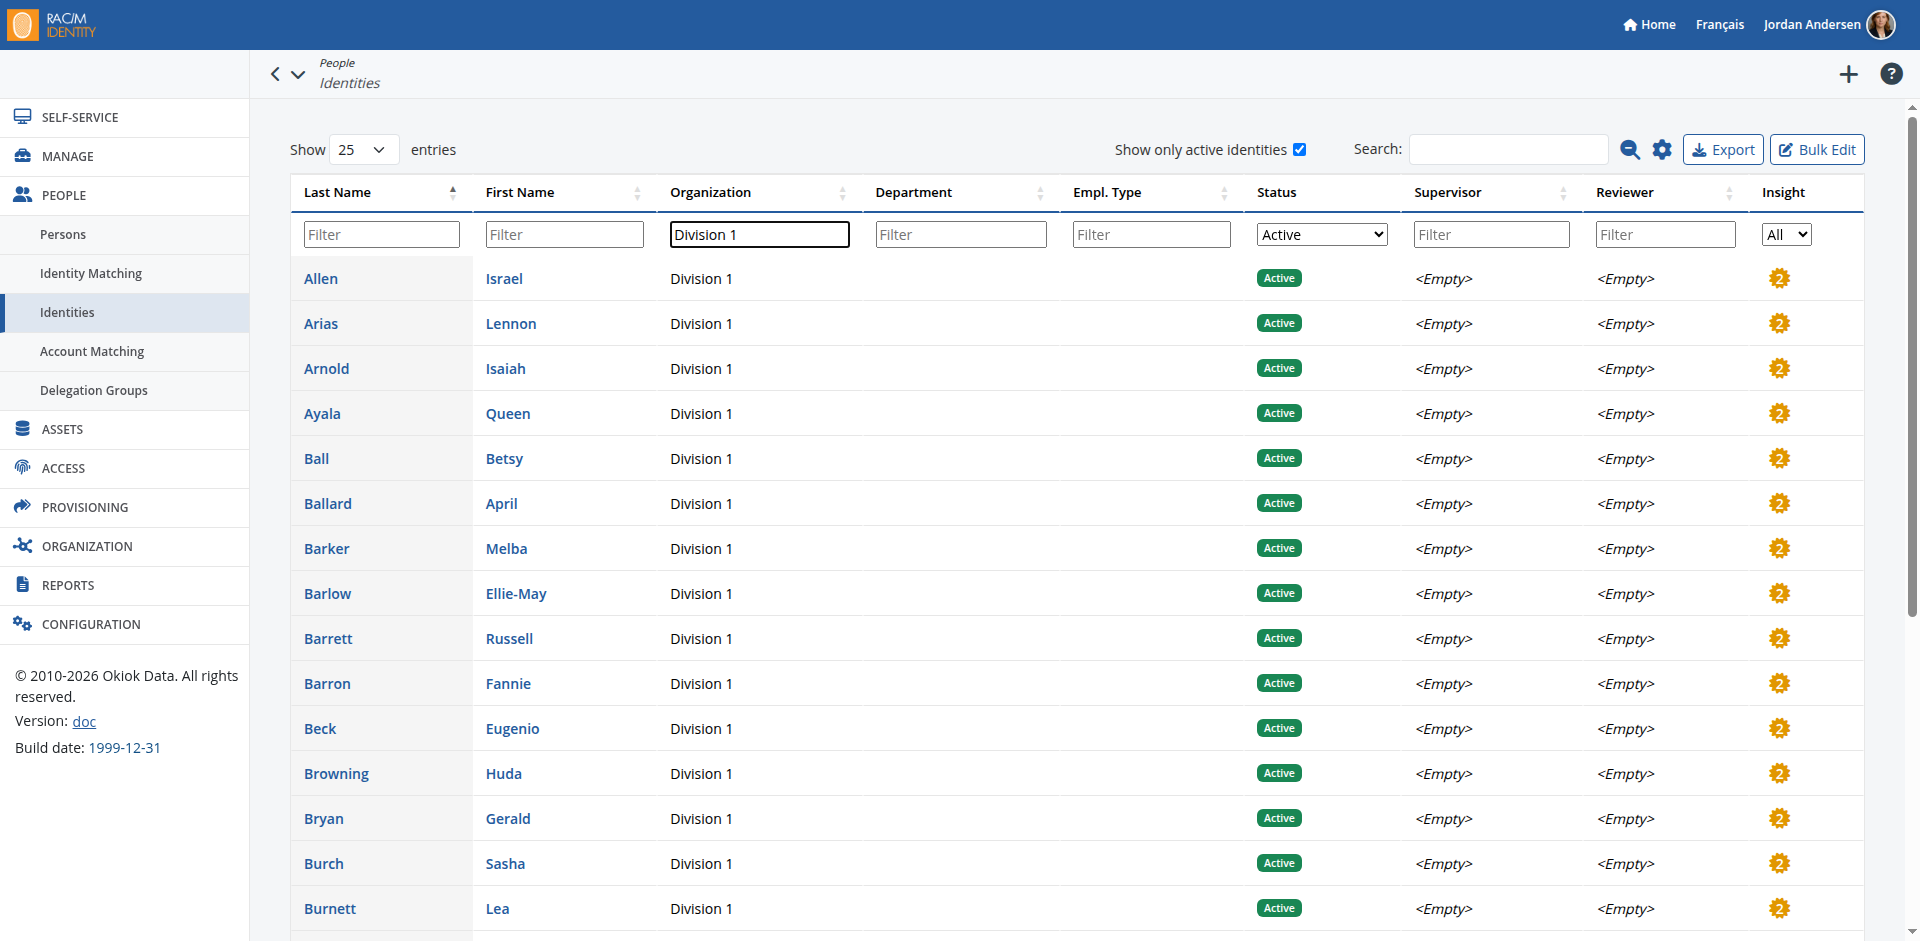The width and height of the screenshot is (1920, 941).
Task: Expand the breadcrumb down chevron
Action: (298, 74)
